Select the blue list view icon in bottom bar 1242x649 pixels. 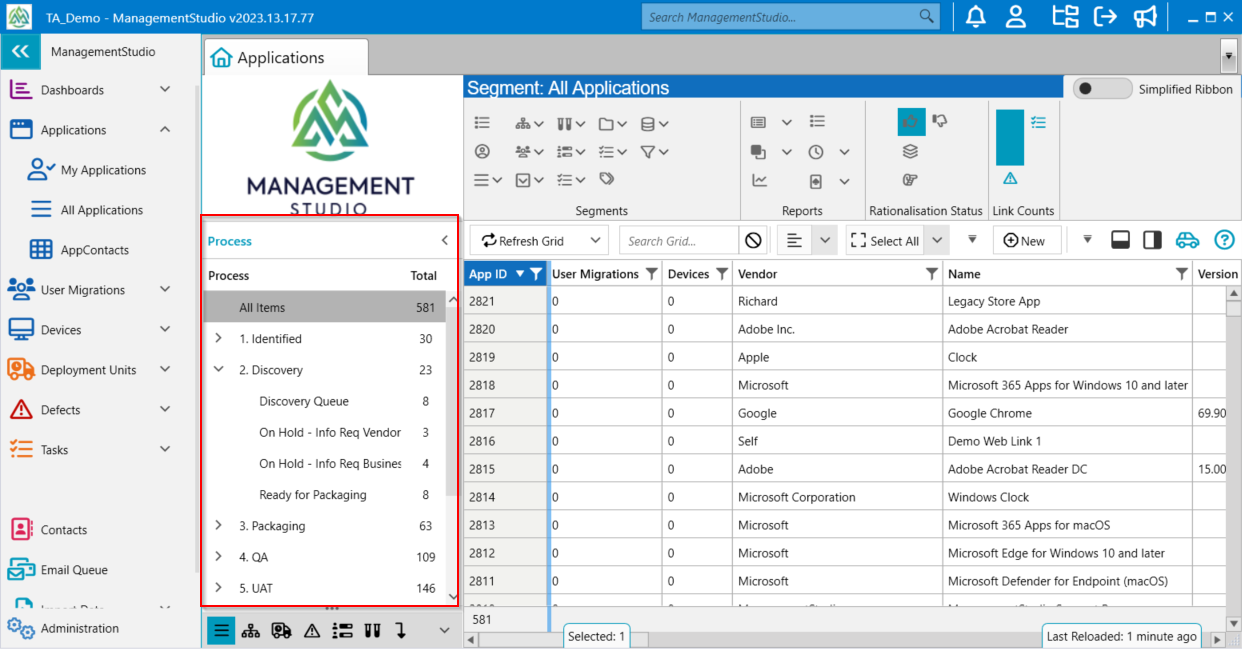221,630
